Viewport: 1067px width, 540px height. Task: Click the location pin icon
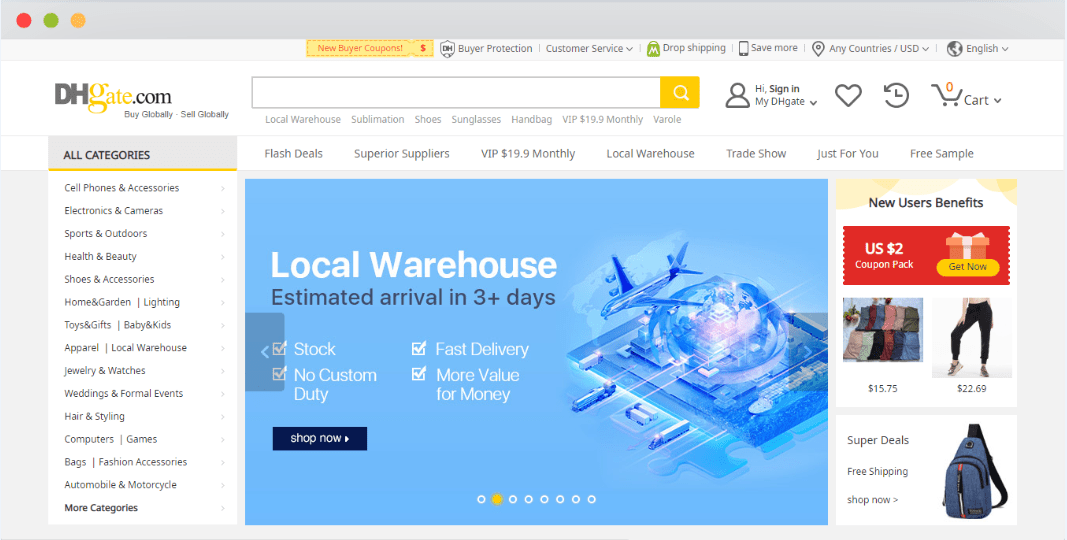(818, 48)
